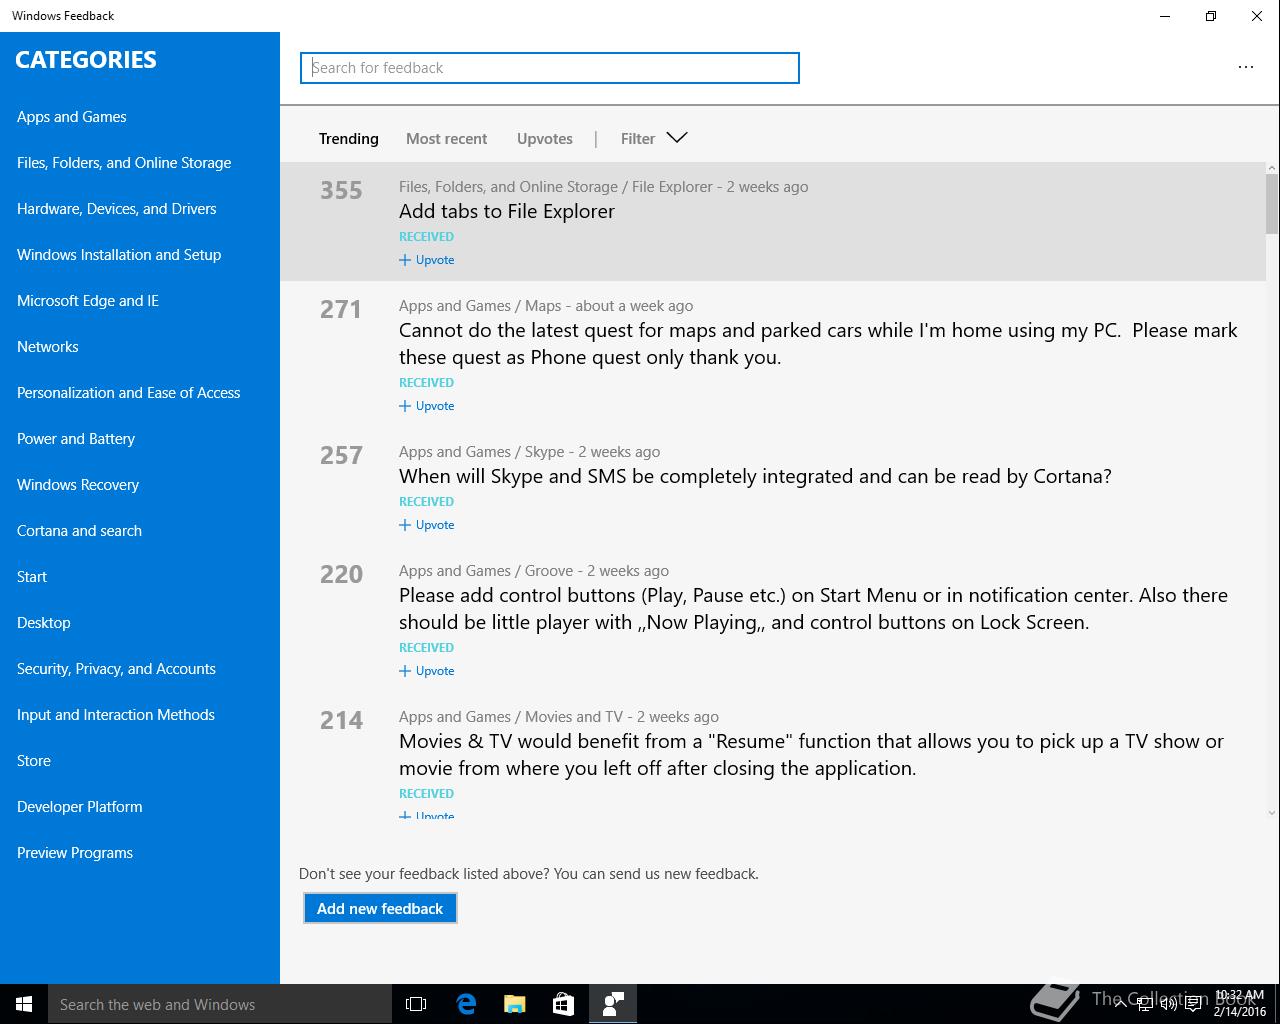Select Hardware, Devices, and Drivers category
The width and height of the screenshot is (1280, 1024).
tap(116, 209)
